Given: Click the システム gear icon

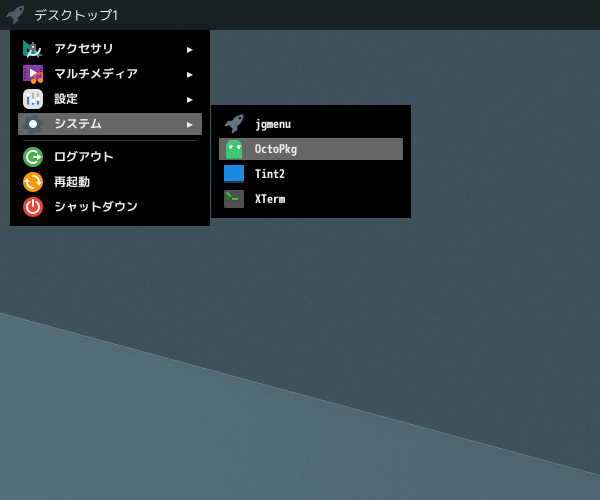Looking at the screenshot, I should point(33,124).
